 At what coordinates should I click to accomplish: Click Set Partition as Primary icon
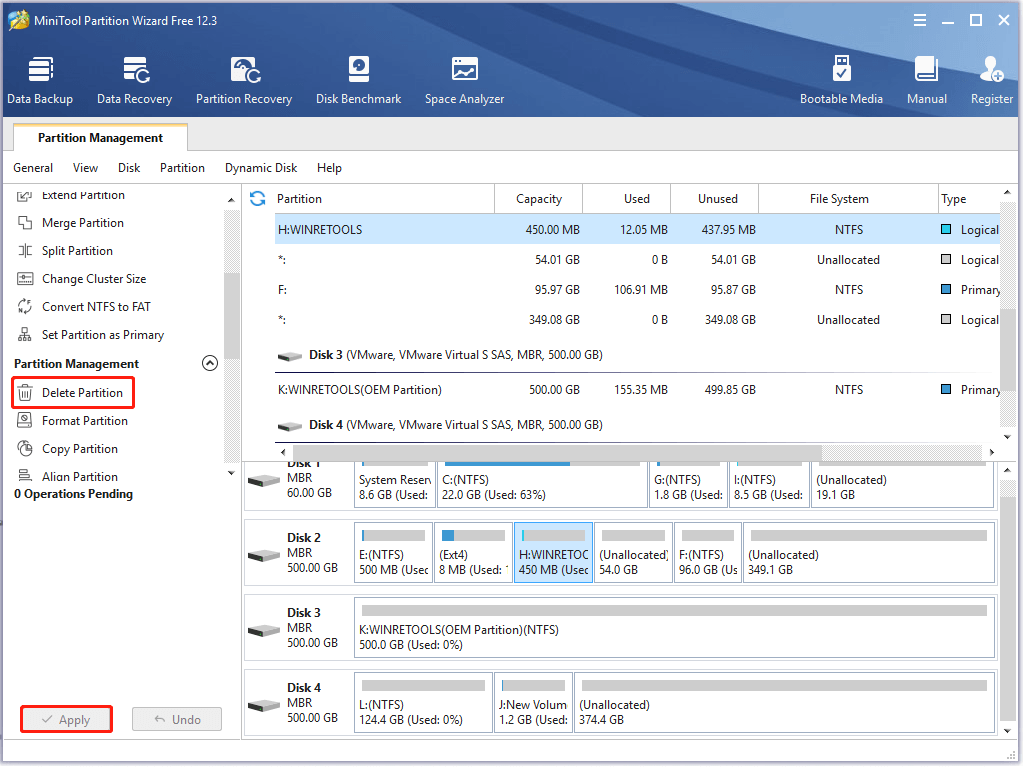click(x=25, y=335)
